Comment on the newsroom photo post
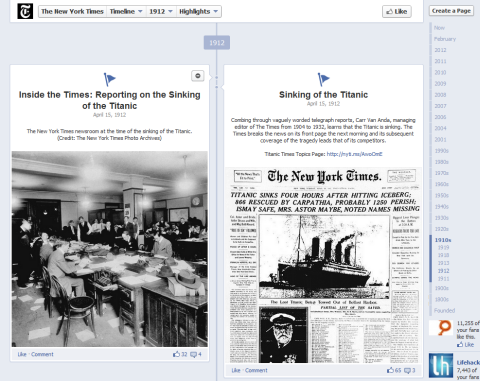Screen dimensions: 480x381 (42, 354)
